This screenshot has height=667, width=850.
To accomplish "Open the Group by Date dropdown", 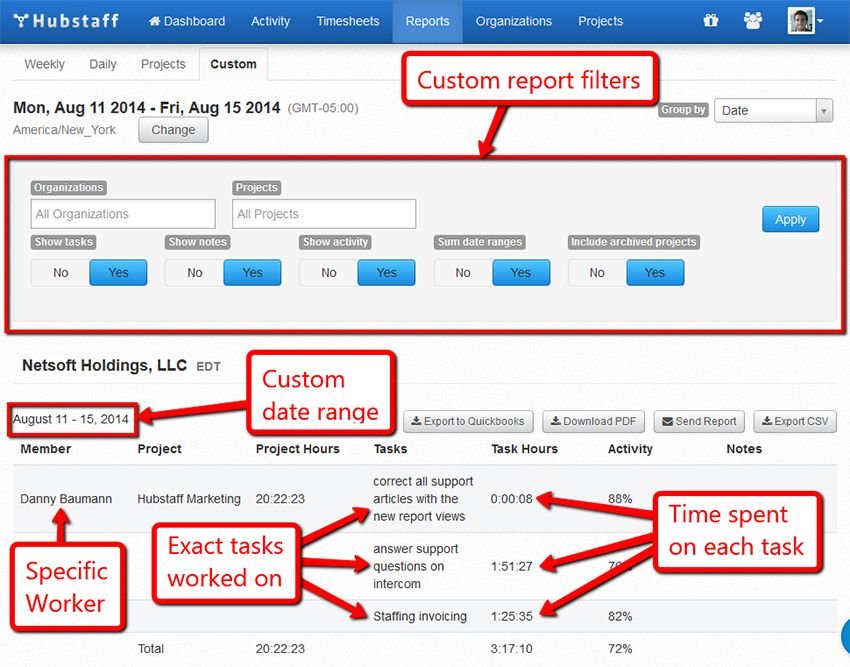I will [774, 111].
